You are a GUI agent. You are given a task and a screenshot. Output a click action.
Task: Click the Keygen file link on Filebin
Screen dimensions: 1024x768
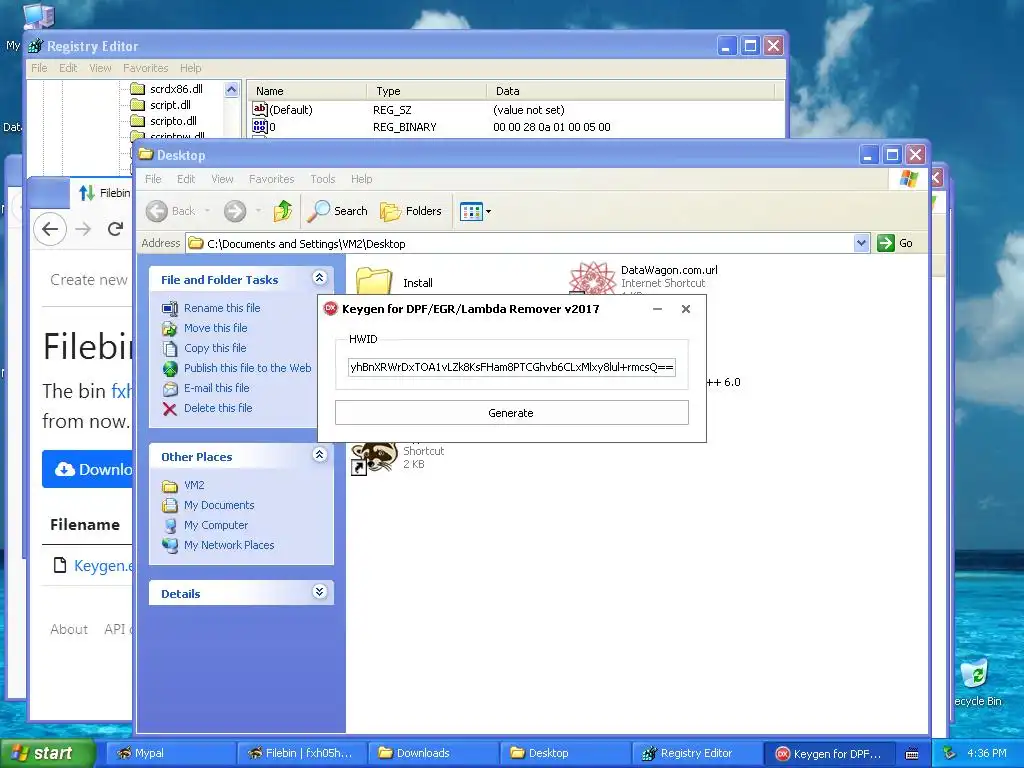103,566
